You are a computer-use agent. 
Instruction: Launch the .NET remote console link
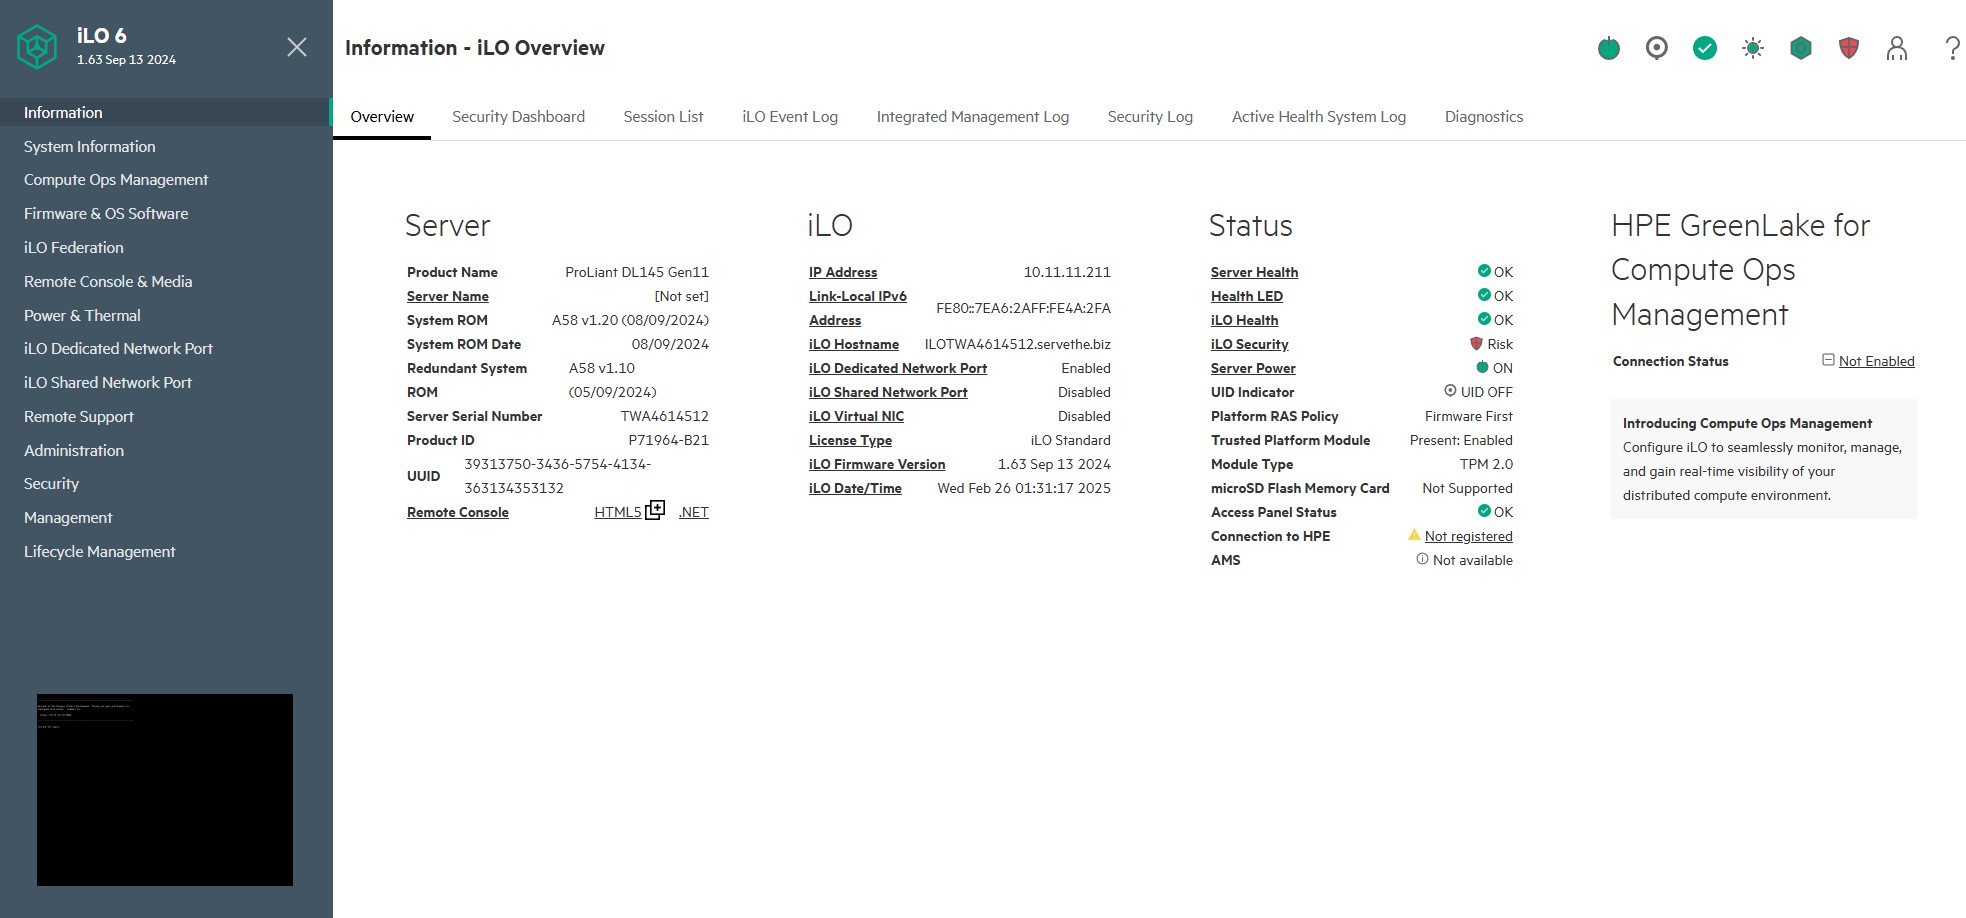[x=694, y=512]
